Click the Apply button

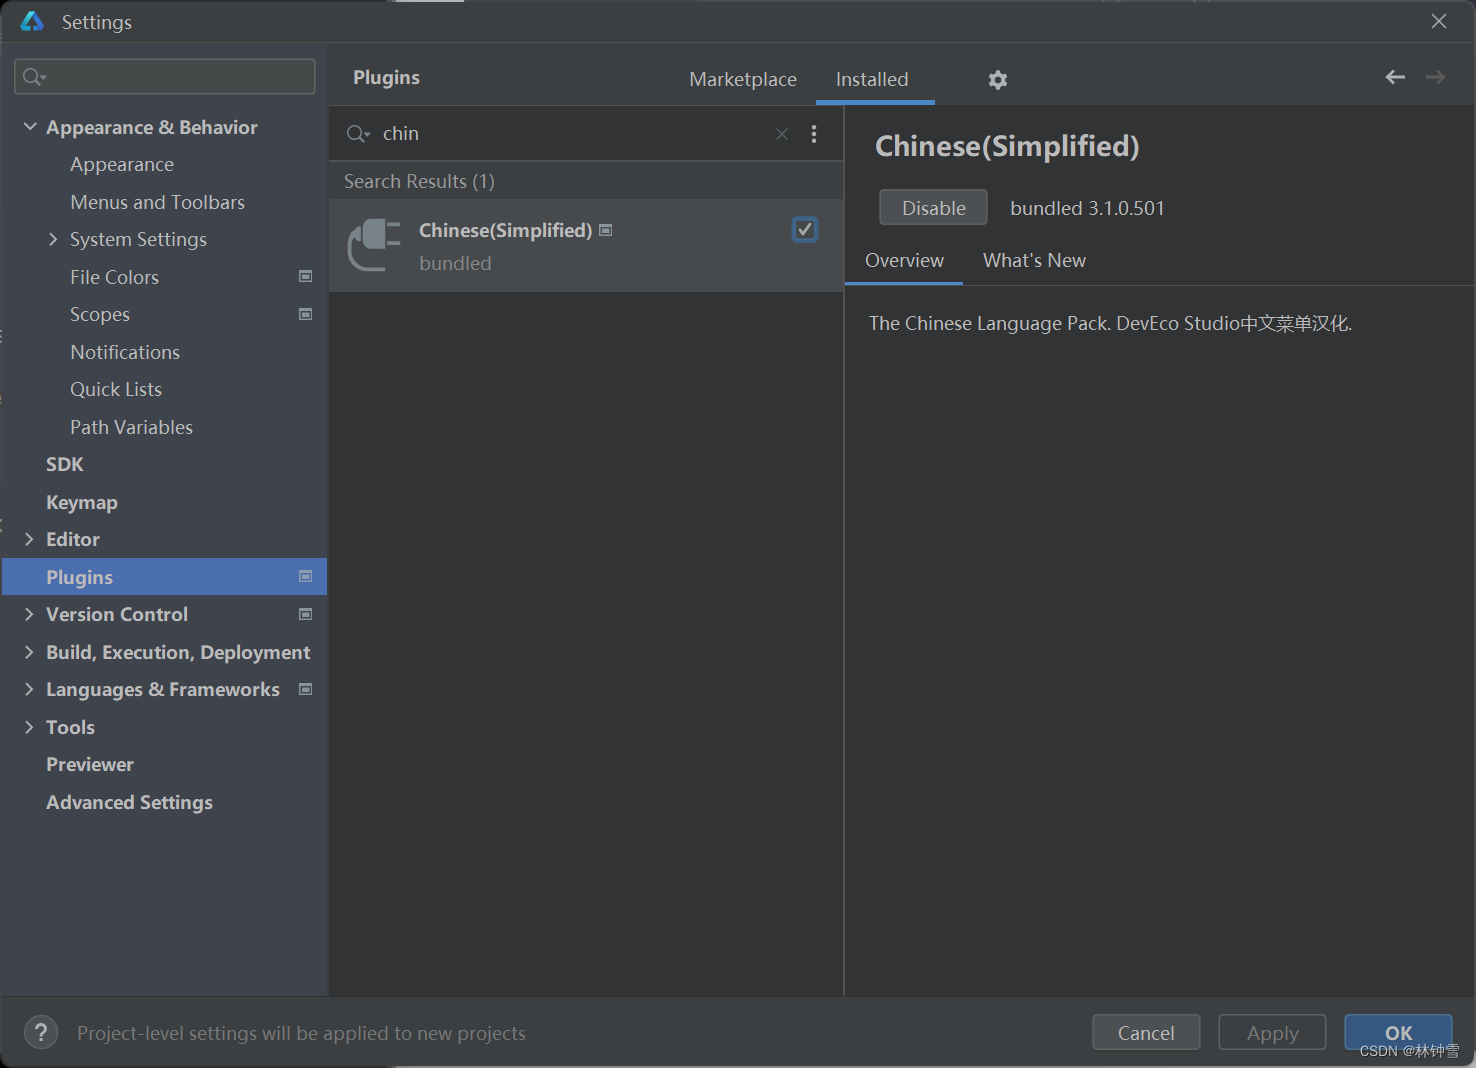tap(1272, 1032)
